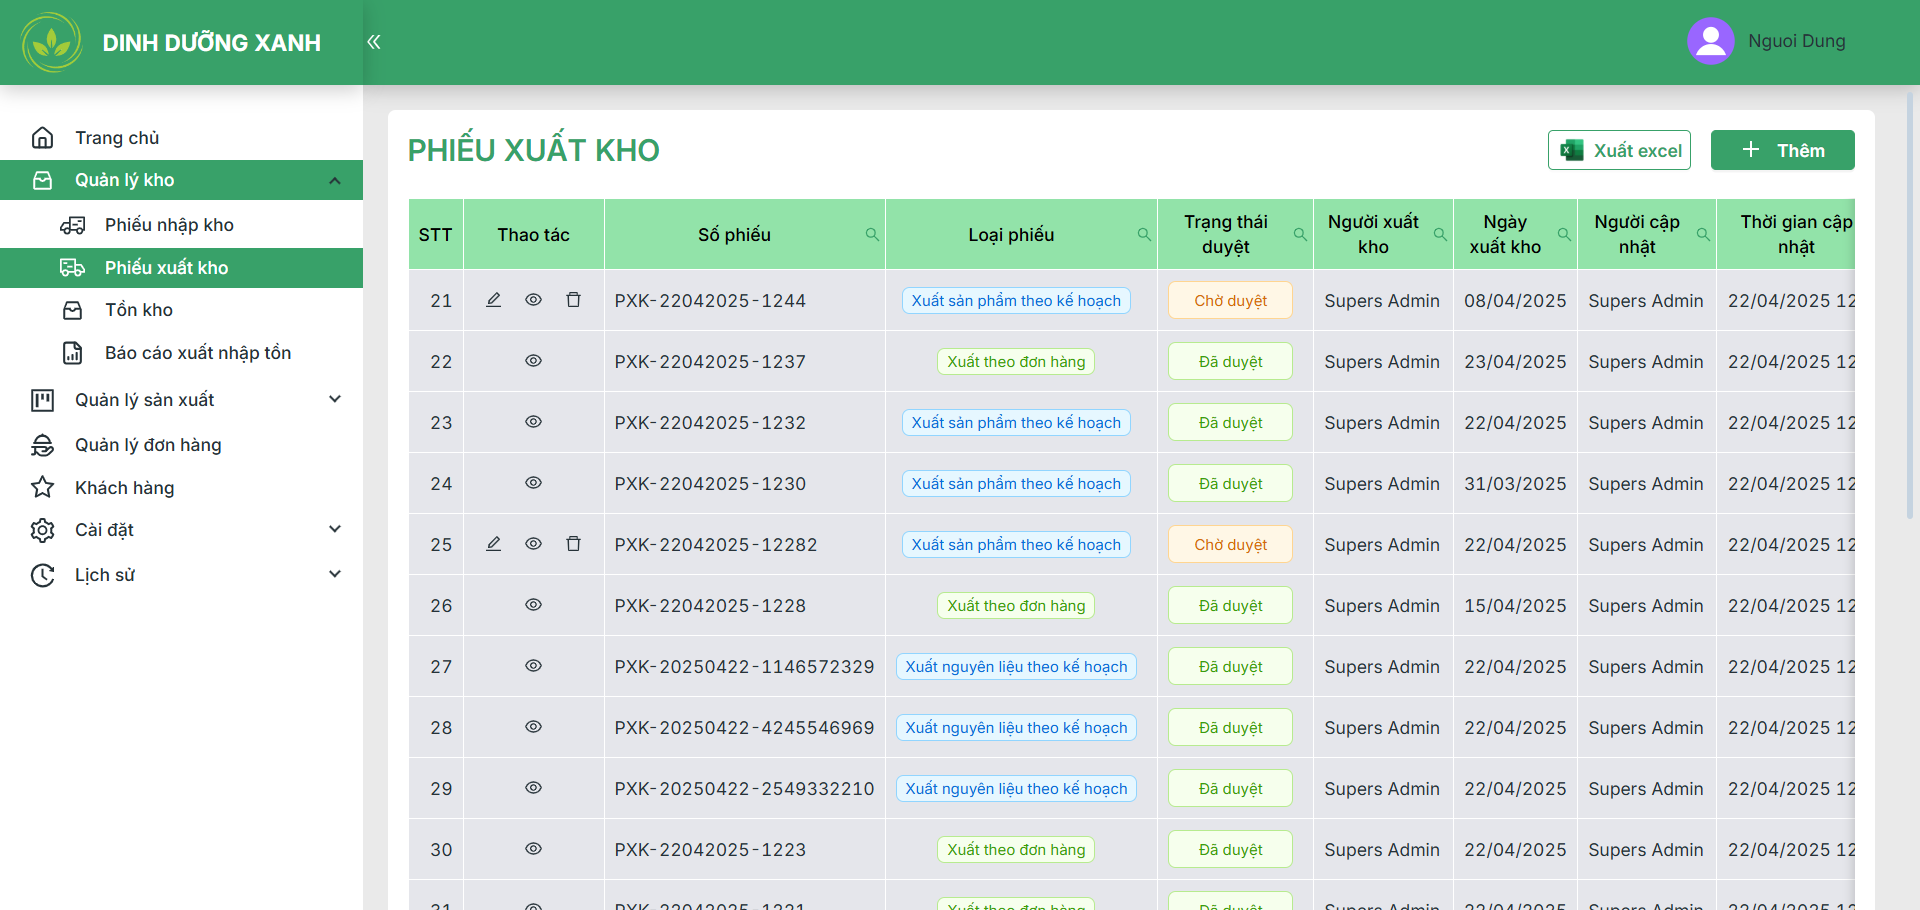The image size is (1920, 910).
Task: Collapse the sidebar with double-chevron icon
Action: coord(374,42)
